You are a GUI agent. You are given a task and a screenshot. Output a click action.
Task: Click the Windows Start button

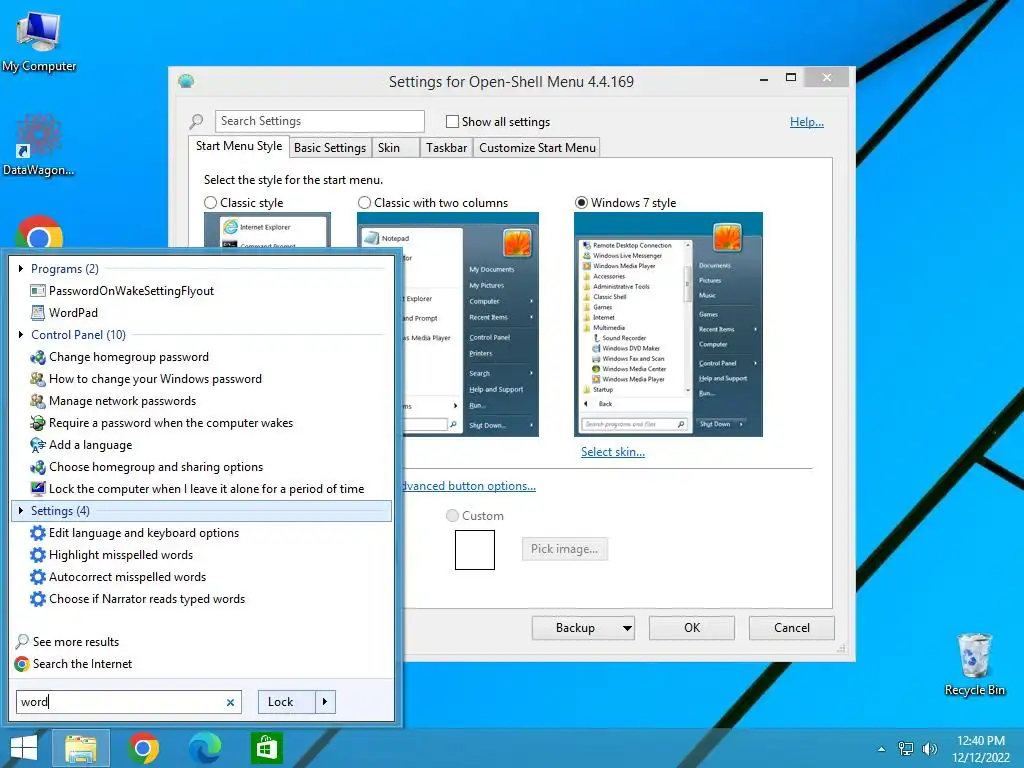point(24,748)
